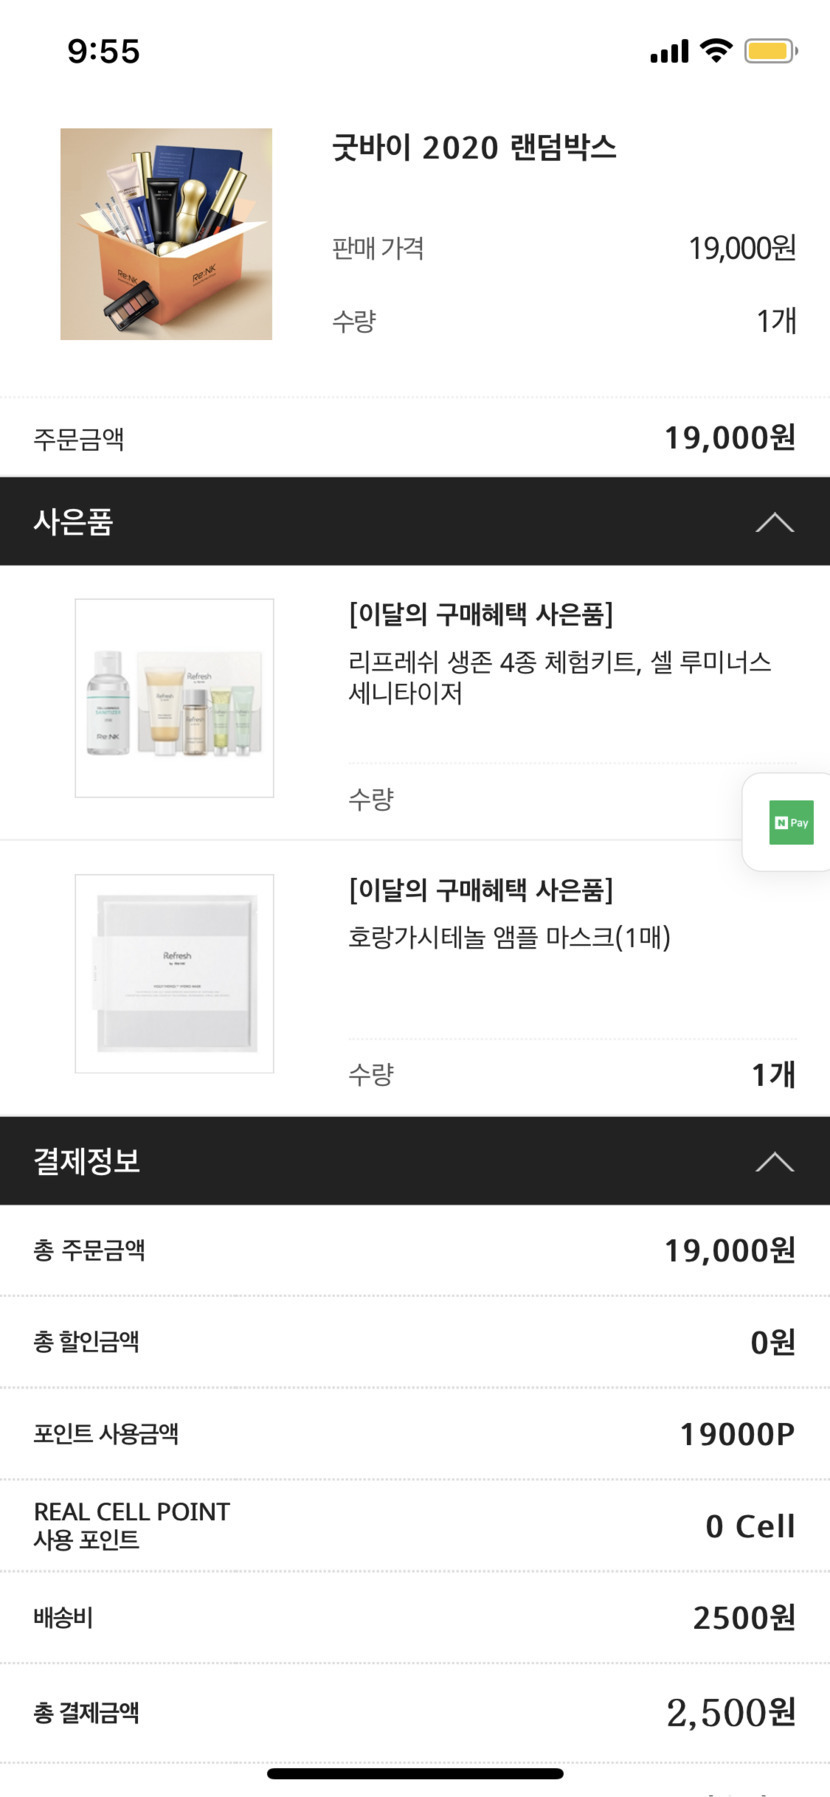
Task: Tap the 배송비 2500원 row
Action: coord(415,1618)
